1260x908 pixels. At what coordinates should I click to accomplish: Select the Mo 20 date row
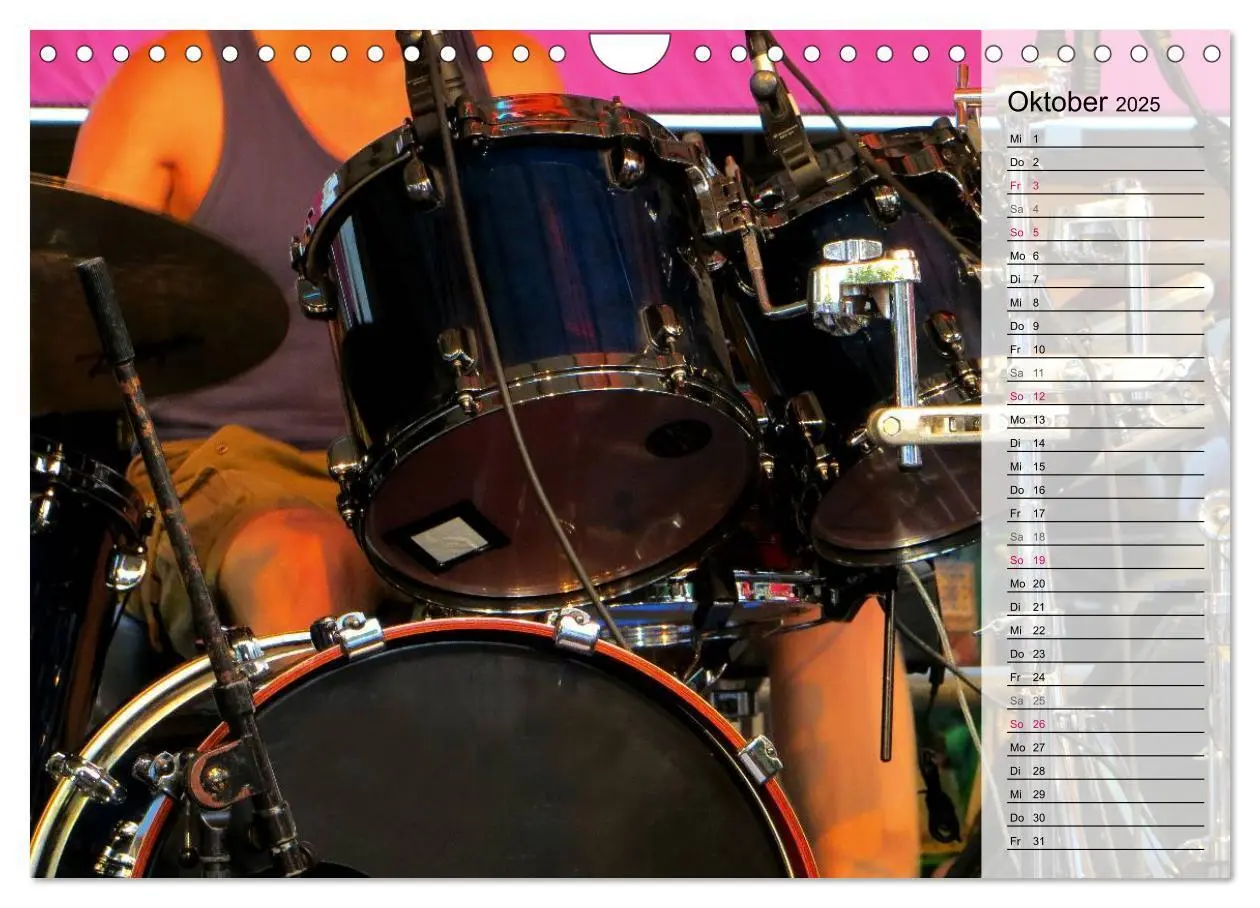tap(1105, 583)
